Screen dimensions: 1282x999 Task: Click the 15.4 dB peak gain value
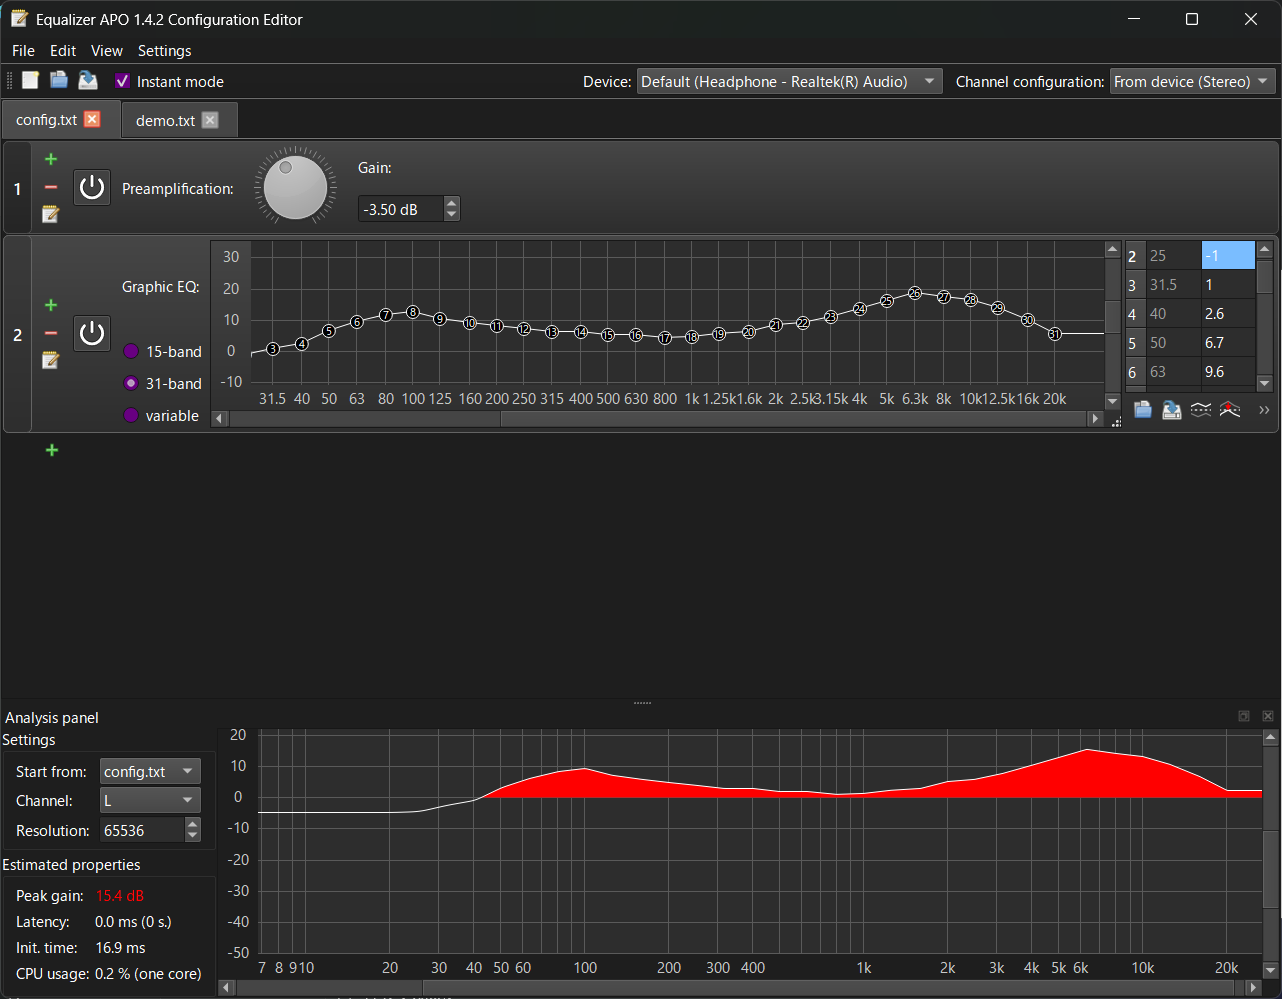[120, 896]
